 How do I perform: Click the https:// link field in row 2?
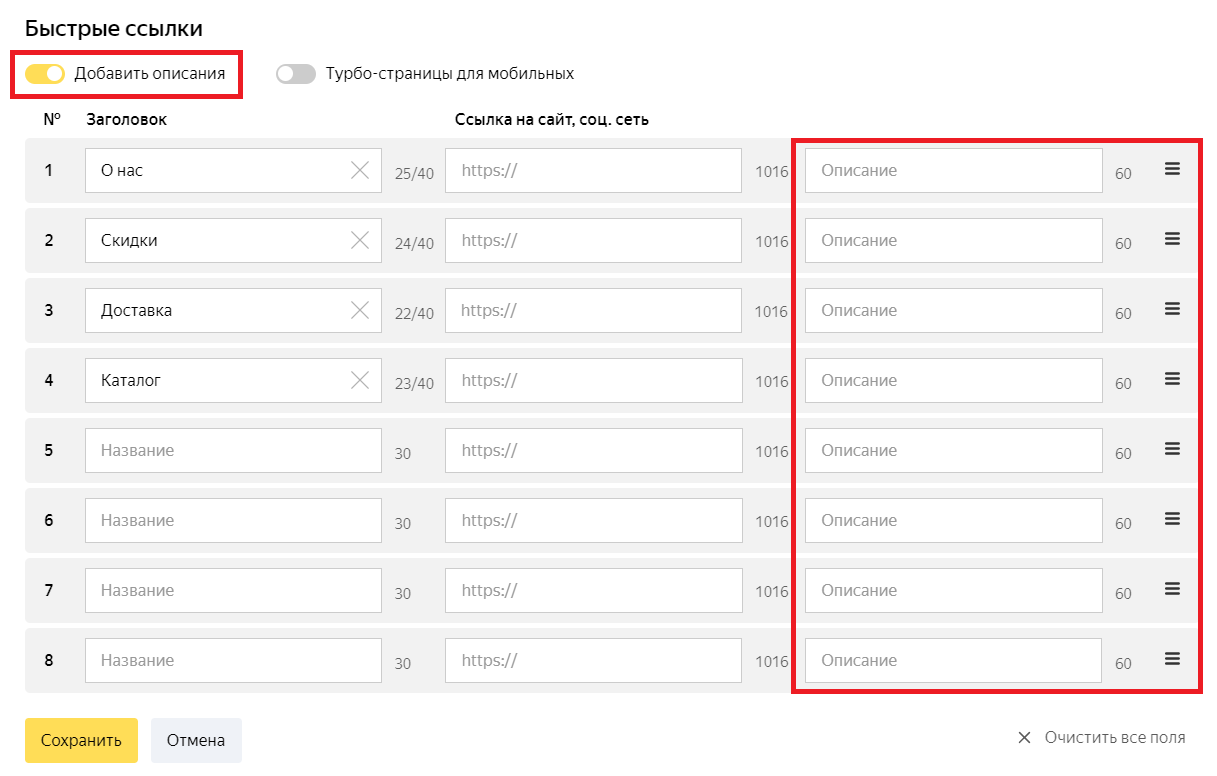point(594,240)
